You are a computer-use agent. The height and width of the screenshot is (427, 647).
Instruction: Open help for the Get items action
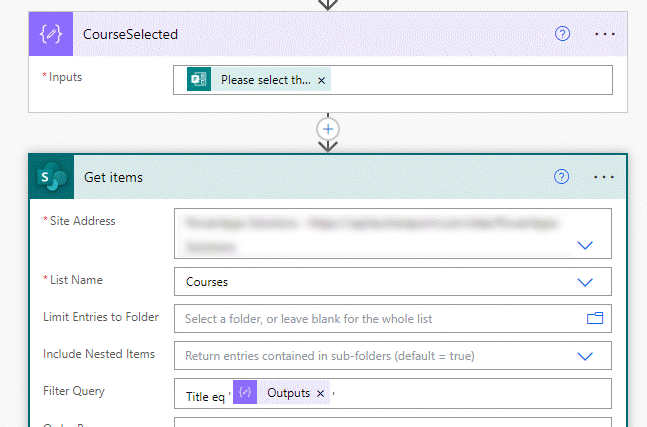[x=562, y=177]
